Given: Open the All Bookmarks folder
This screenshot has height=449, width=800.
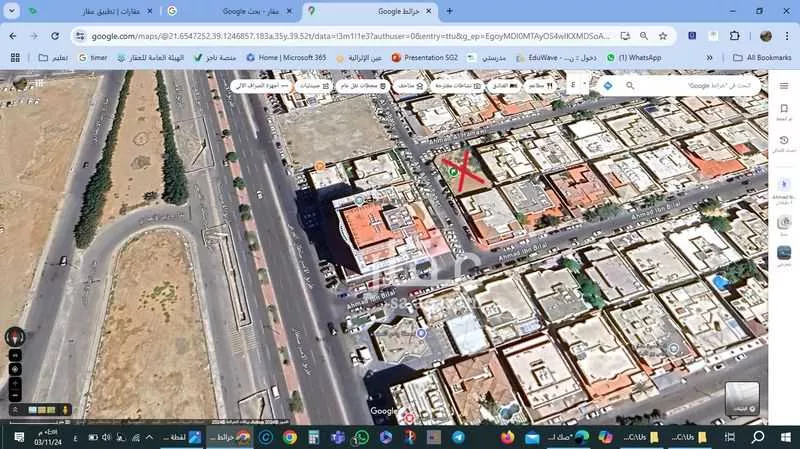Looking at the screenshot, I should 762,57.
